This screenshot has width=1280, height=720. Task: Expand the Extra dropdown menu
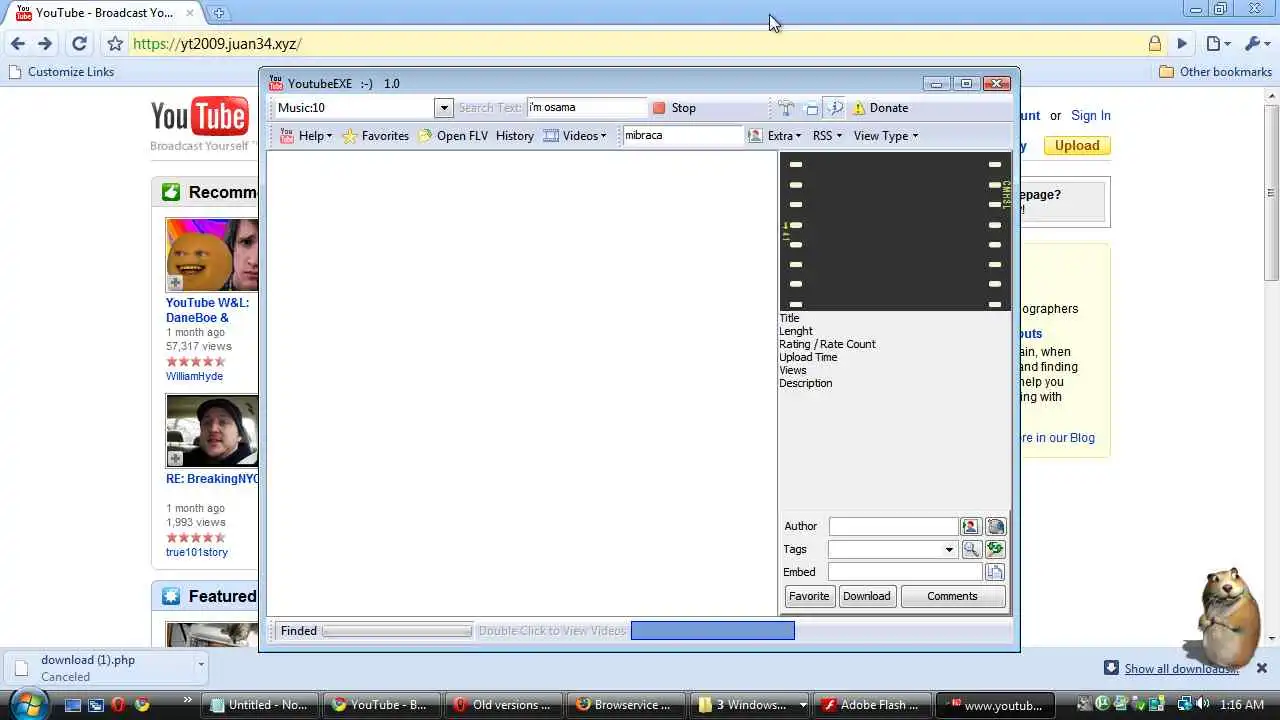coord(785,136)
